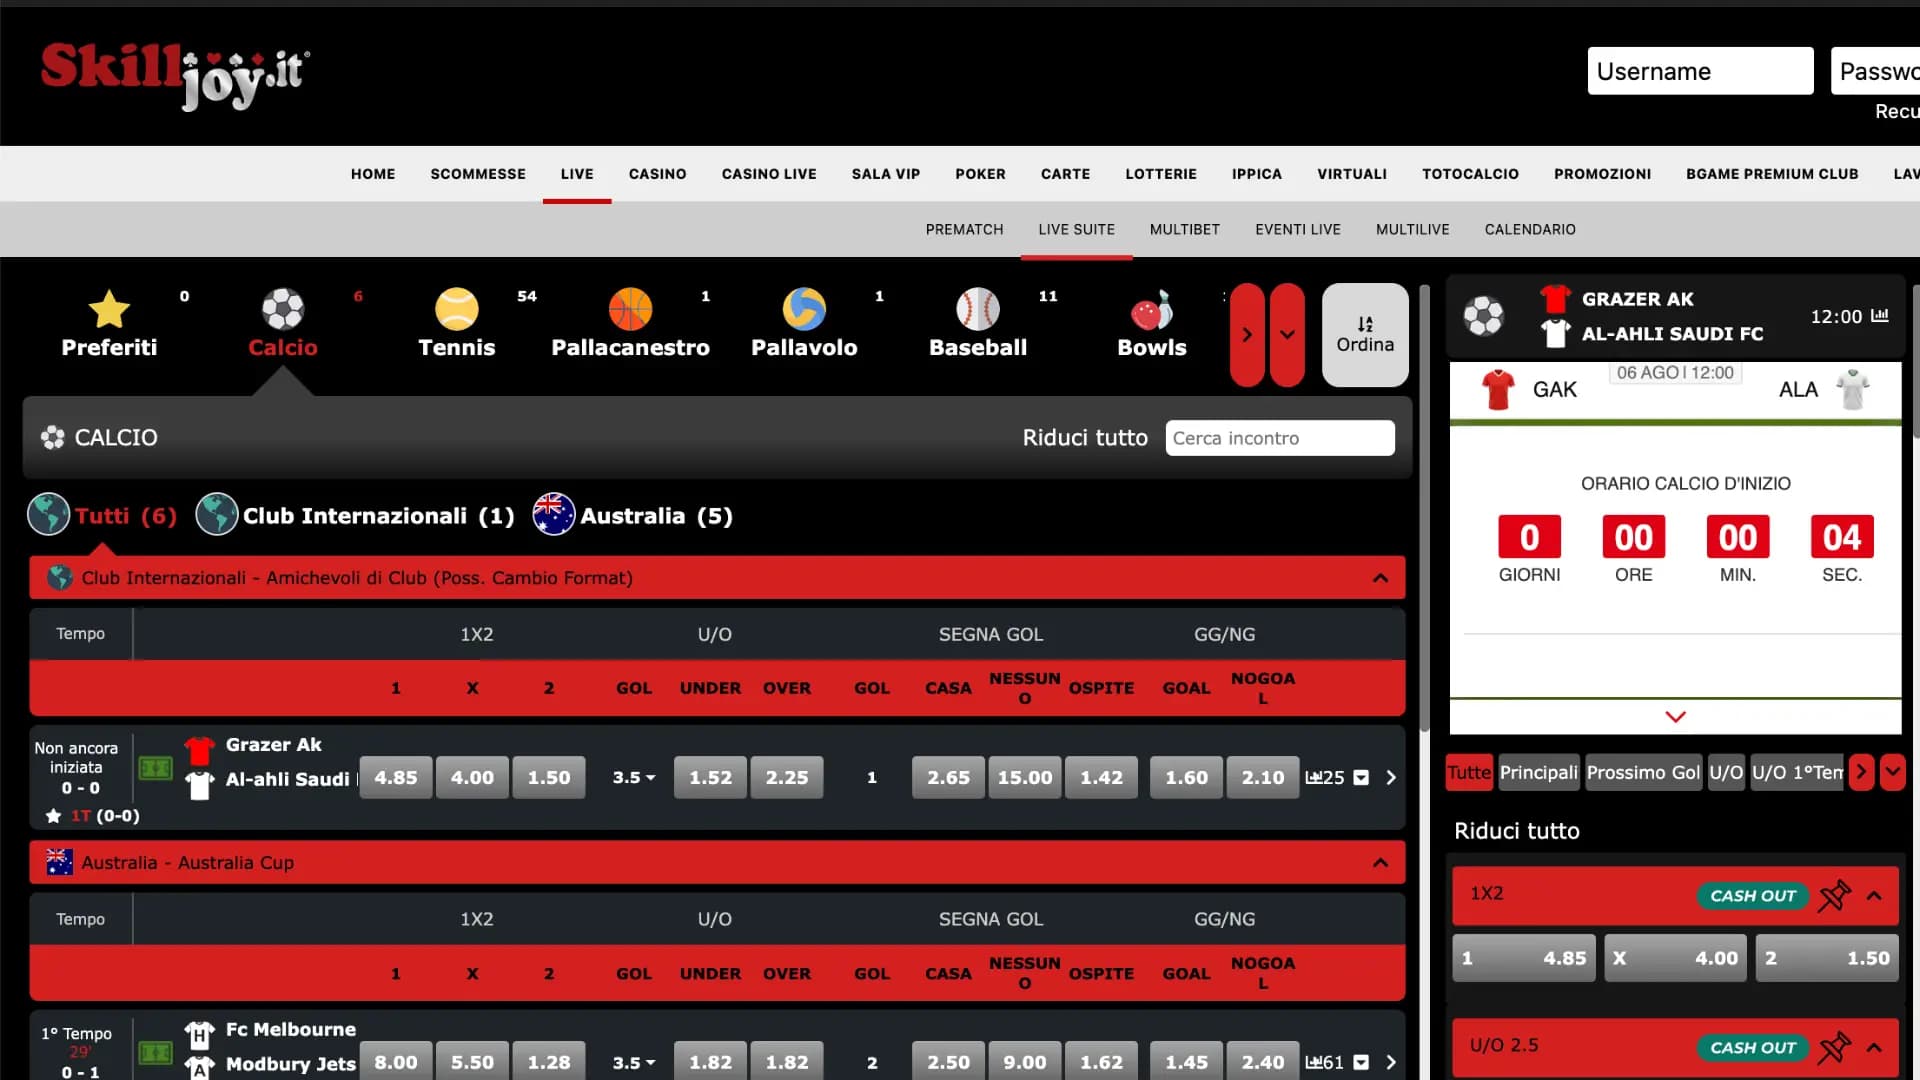The width and height of the screenshot is (1920, 1080).
Task: Toggle the live tracker icon for Grazer Ak match
Action: click(x=155, y=767)
